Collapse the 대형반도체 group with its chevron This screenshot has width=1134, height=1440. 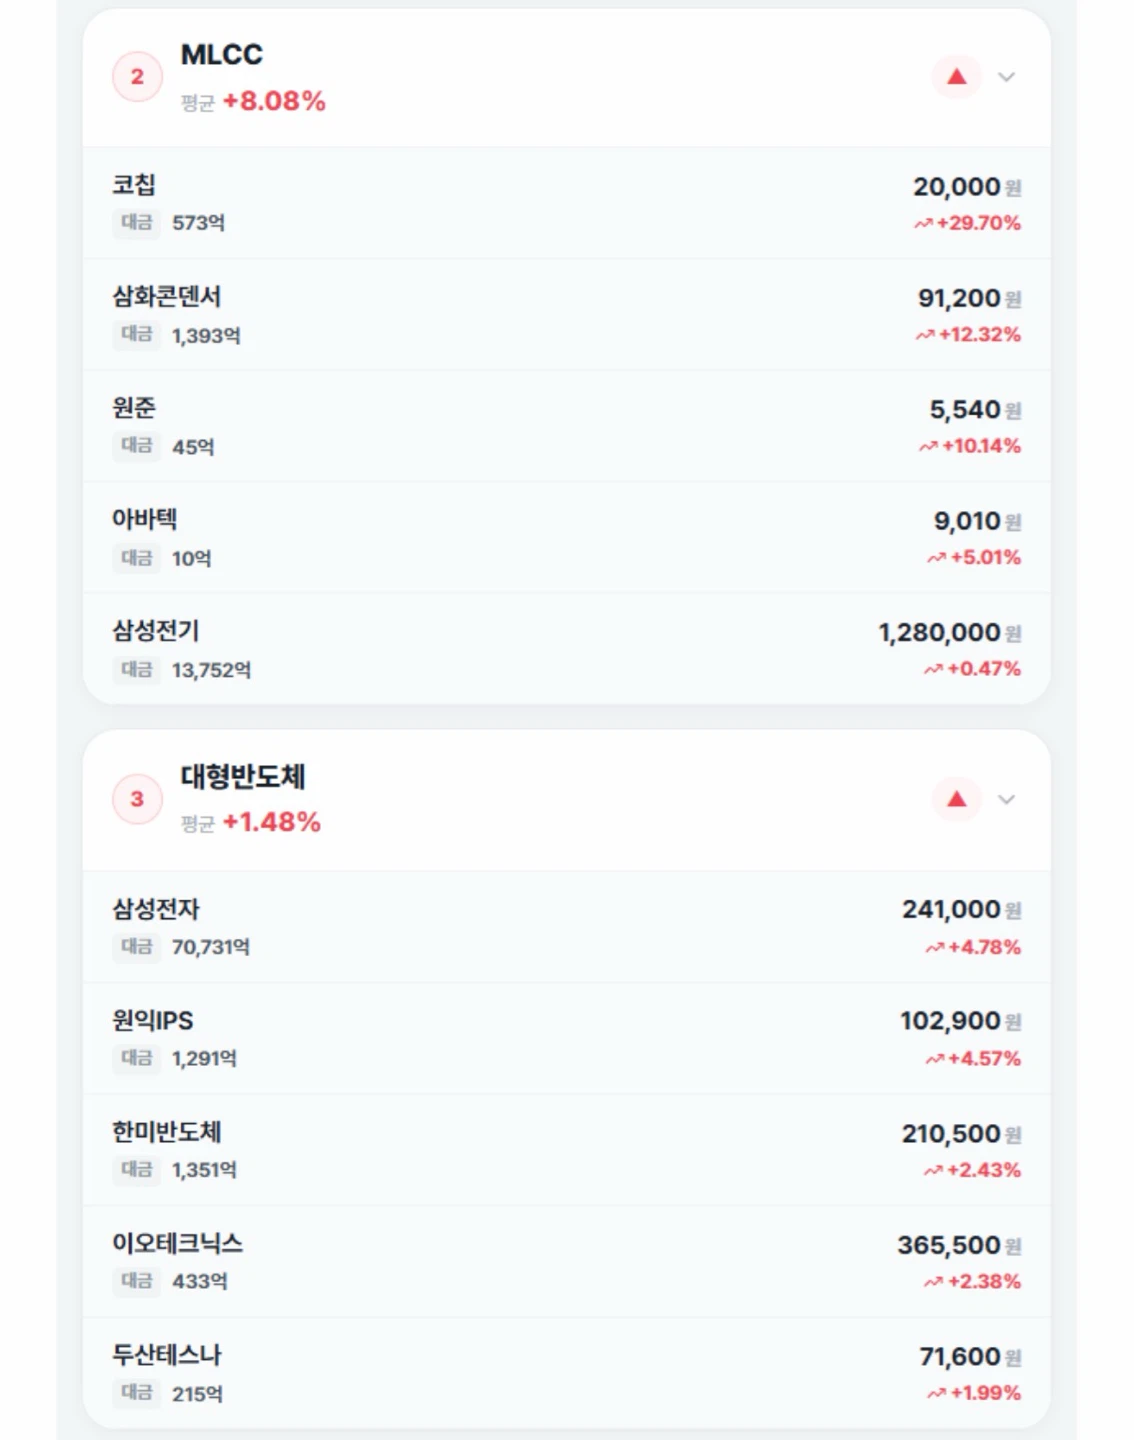point(1007,799)
